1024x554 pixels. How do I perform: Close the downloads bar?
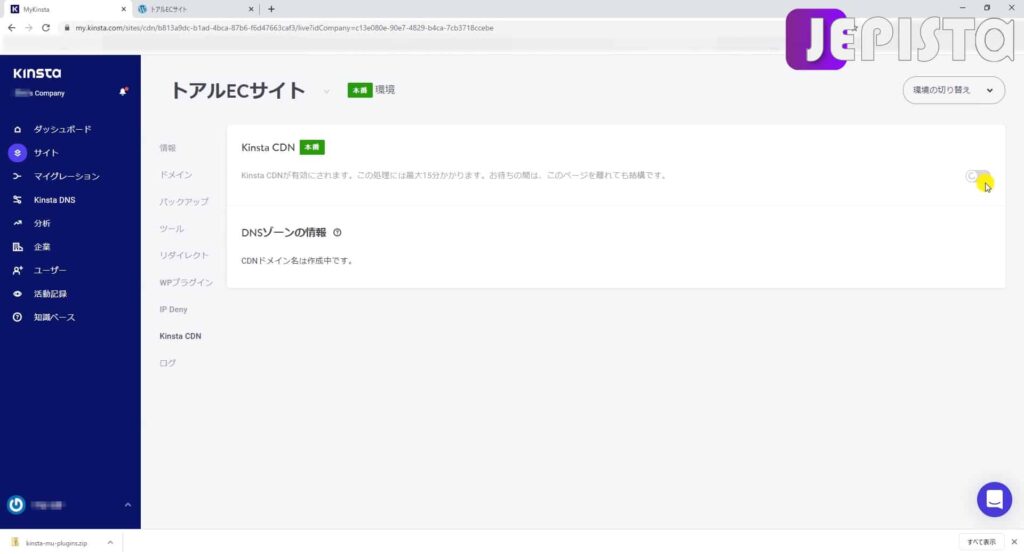tap(1014, 542)
